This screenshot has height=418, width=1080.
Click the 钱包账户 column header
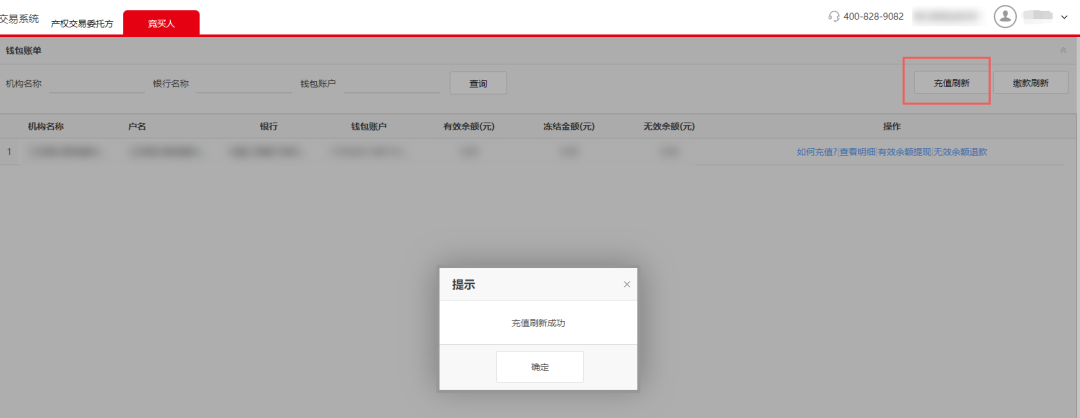pyautogui.click(x=368, y=127)
